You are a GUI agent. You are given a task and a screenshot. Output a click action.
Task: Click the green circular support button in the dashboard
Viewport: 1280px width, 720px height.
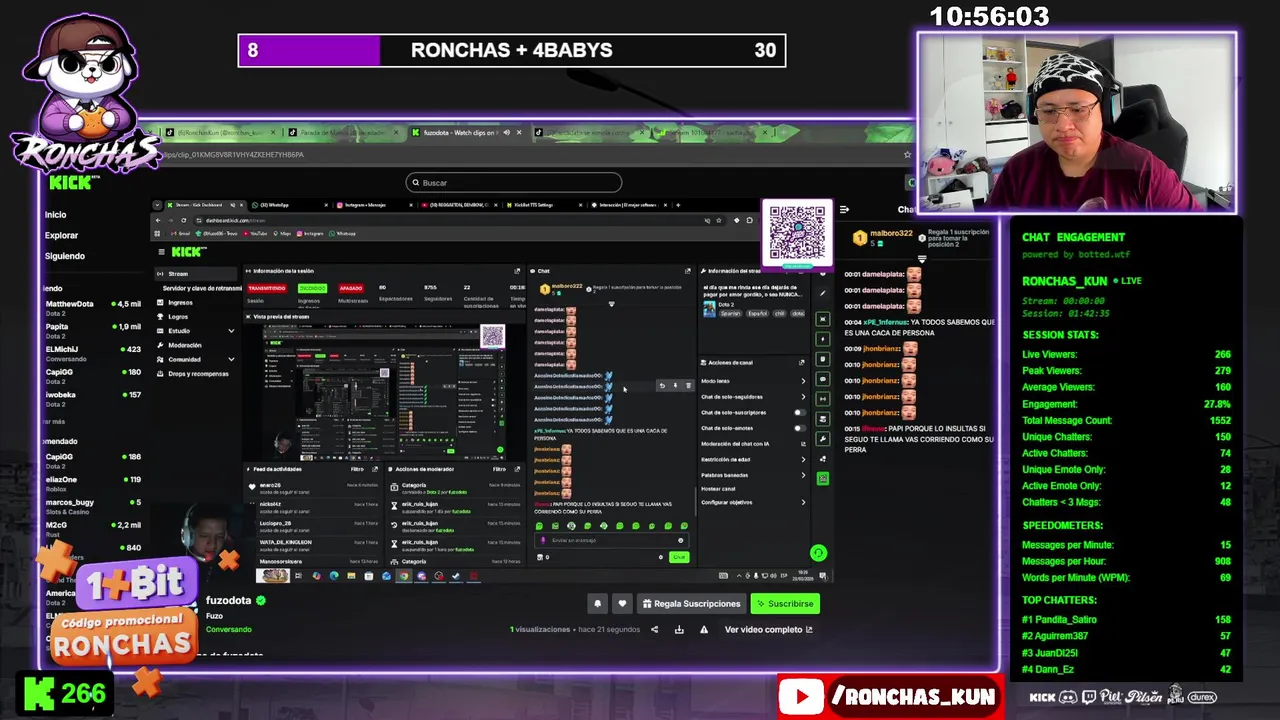(x=818, y=553)
